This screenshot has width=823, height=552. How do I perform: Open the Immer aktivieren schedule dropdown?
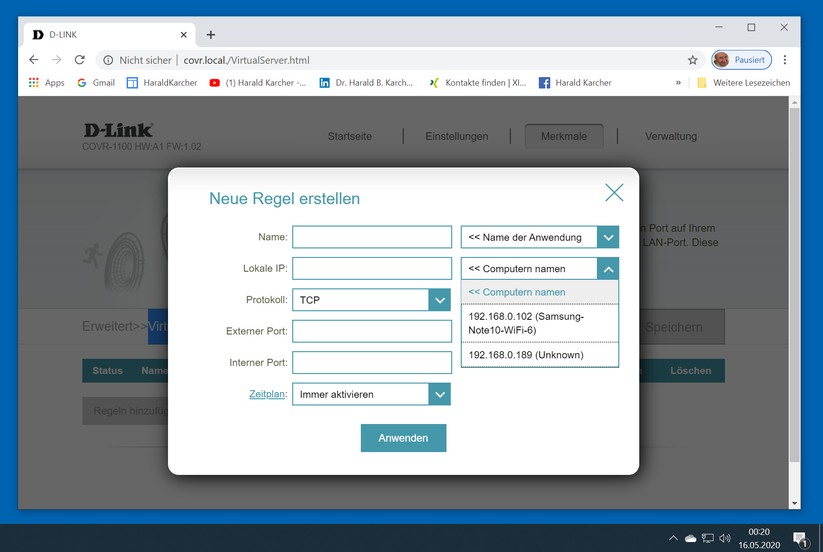(x=371, y=394)
